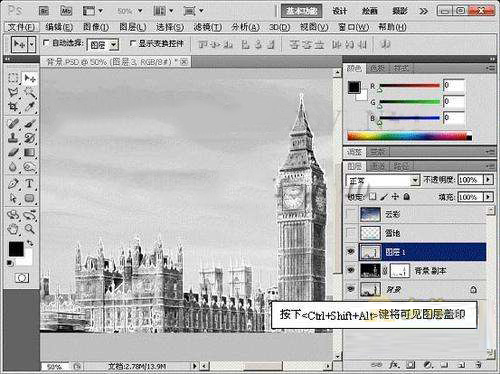Click the G value input field
The image size is (500, 374).
(x=454, y=102)
